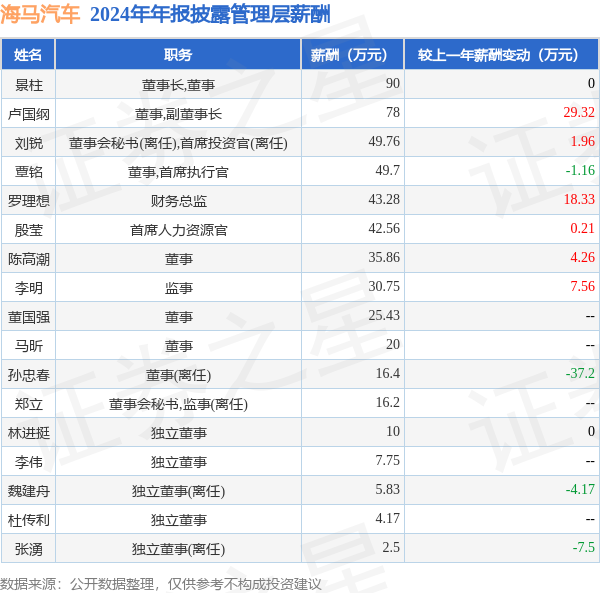This screenshot has height=593, width=600.
Task: Click the salary value 42.56
Action: [x=384, y=228]
